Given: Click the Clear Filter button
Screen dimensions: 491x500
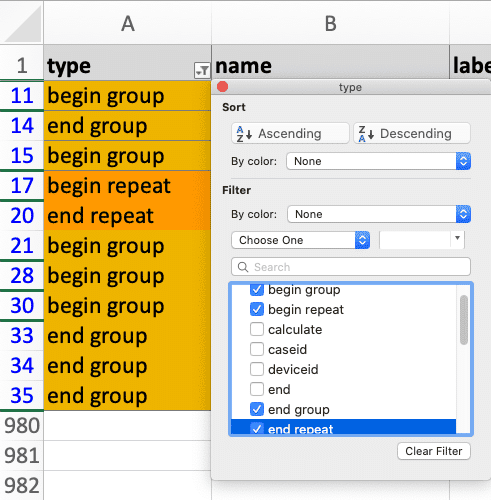Looking at the screenshot, I should point(434,451).
